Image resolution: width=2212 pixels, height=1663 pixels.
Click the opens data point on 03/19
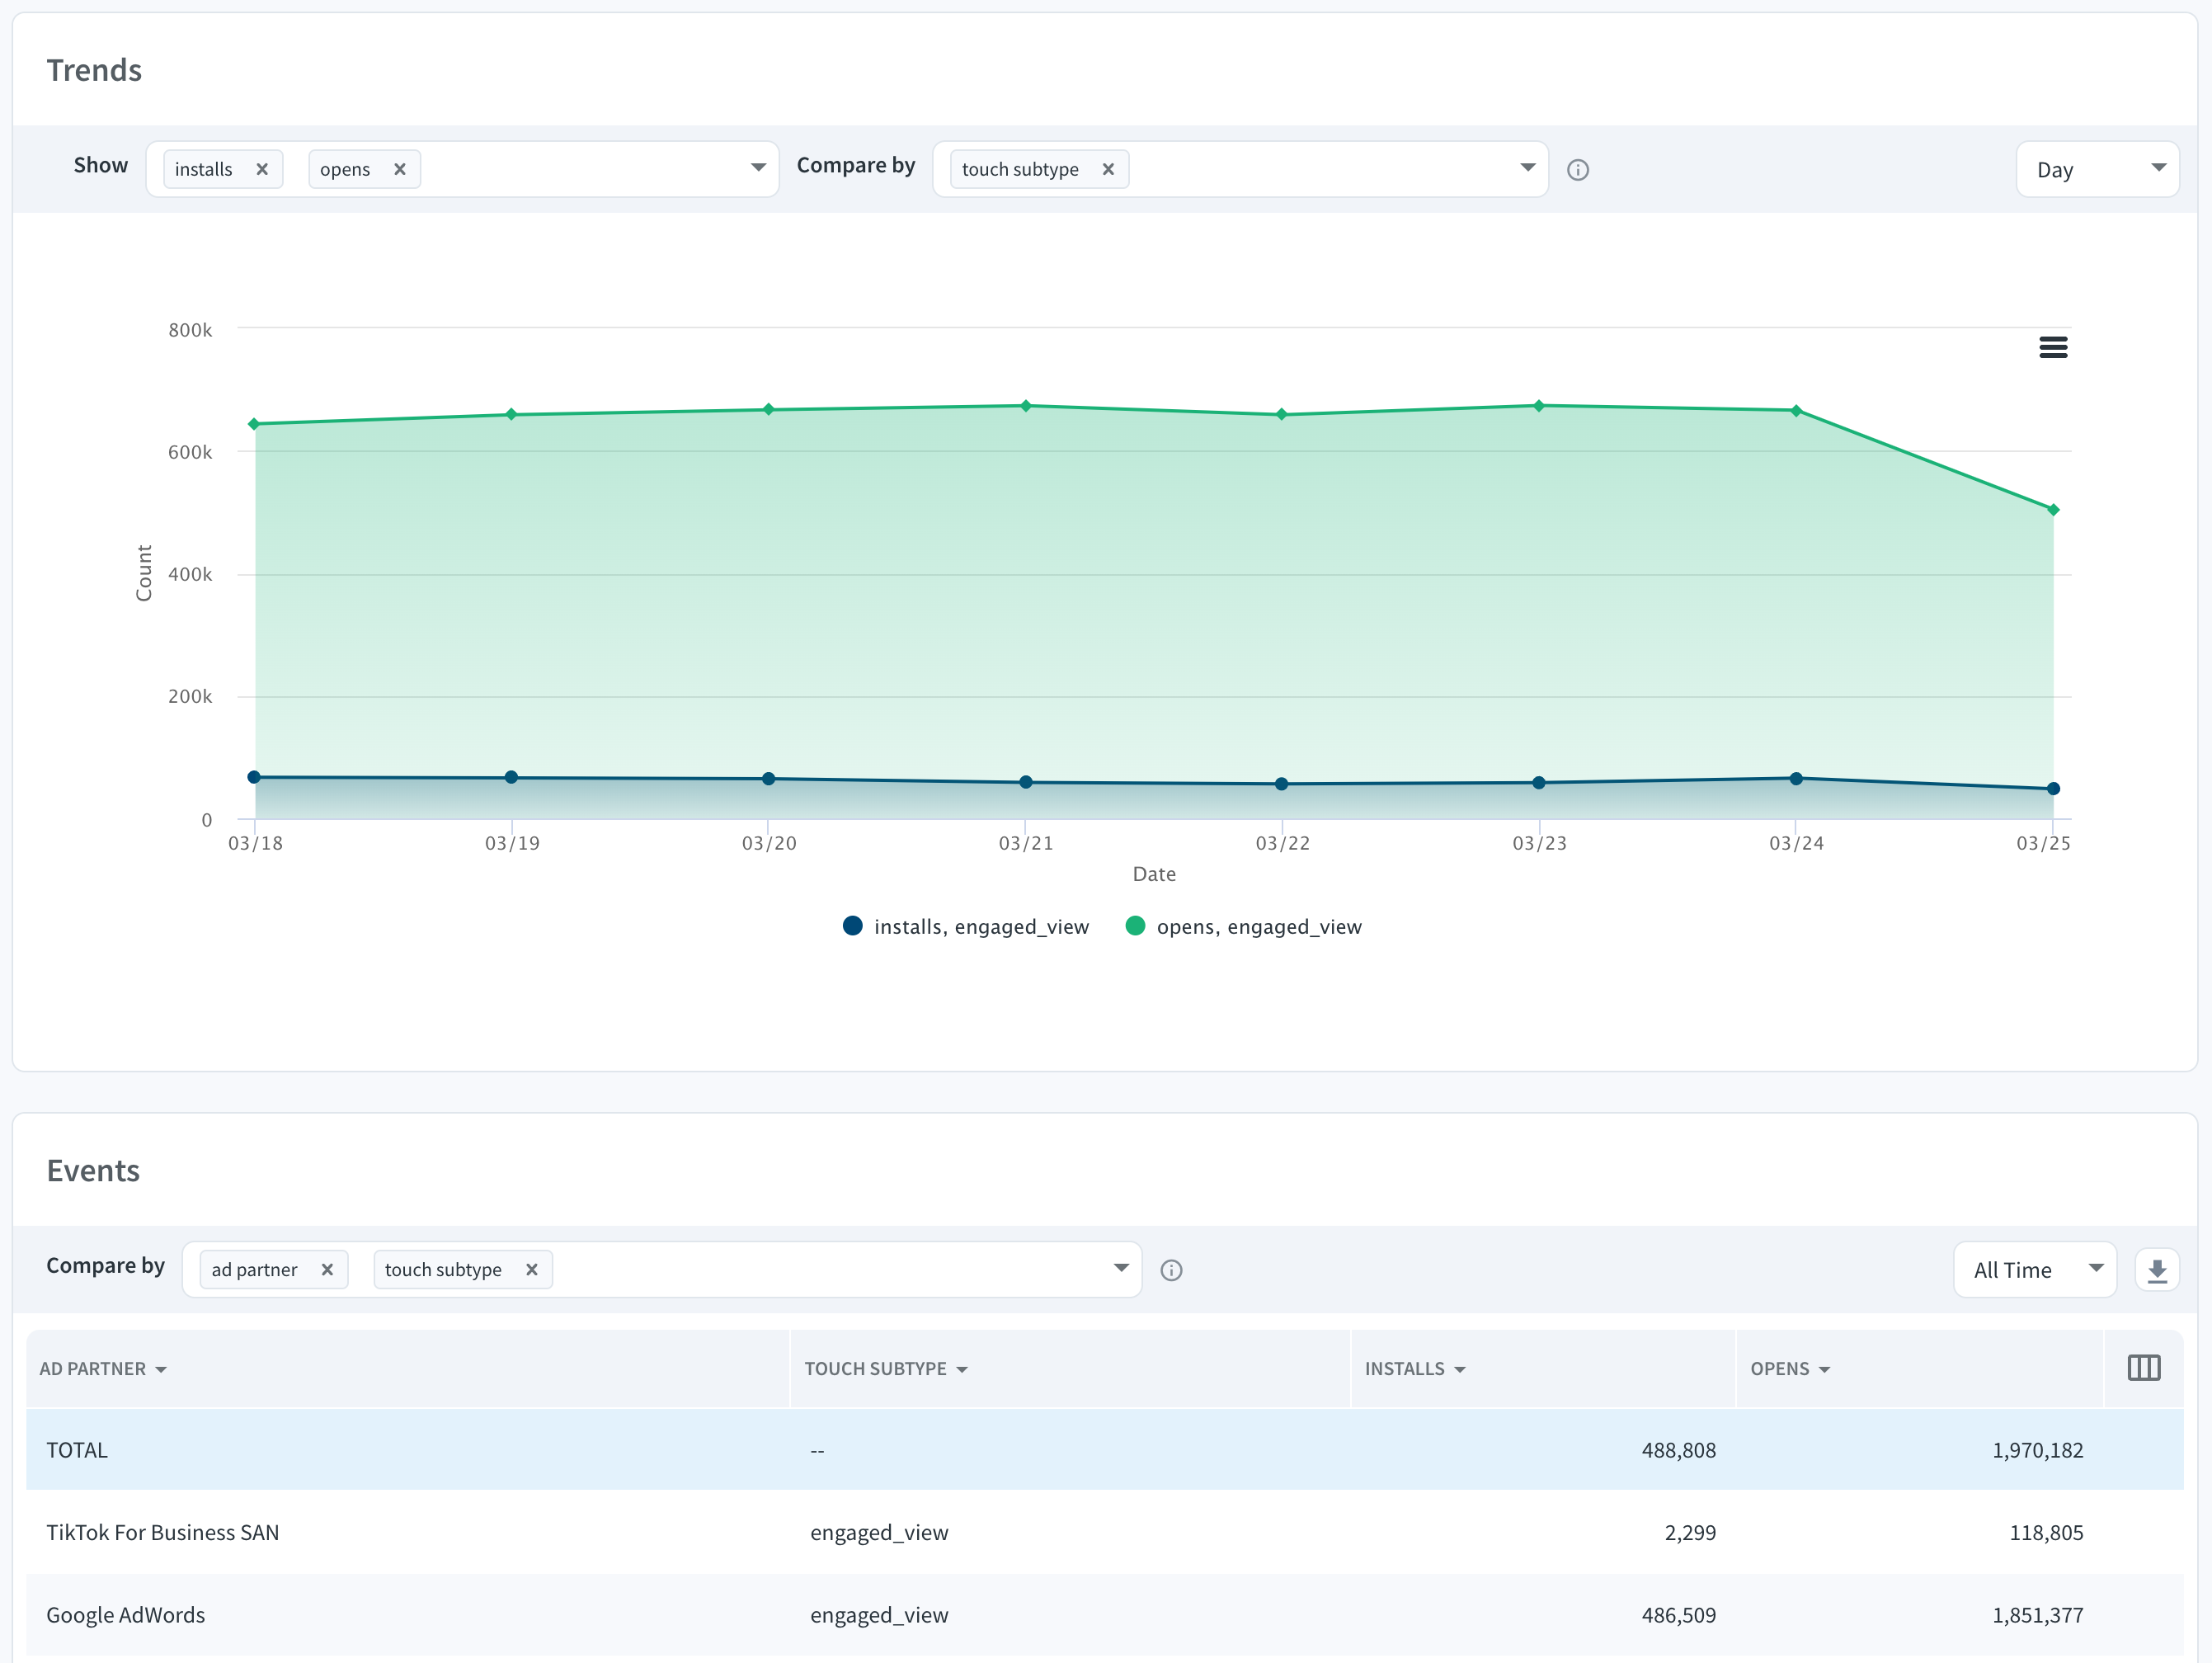click(511, 414)
